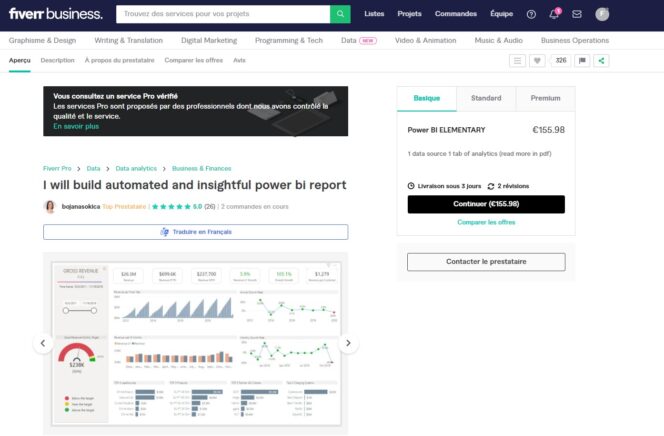The image size is (664, 436).
Task: Click Contacter le prestataire button
Action: (486, 262)
